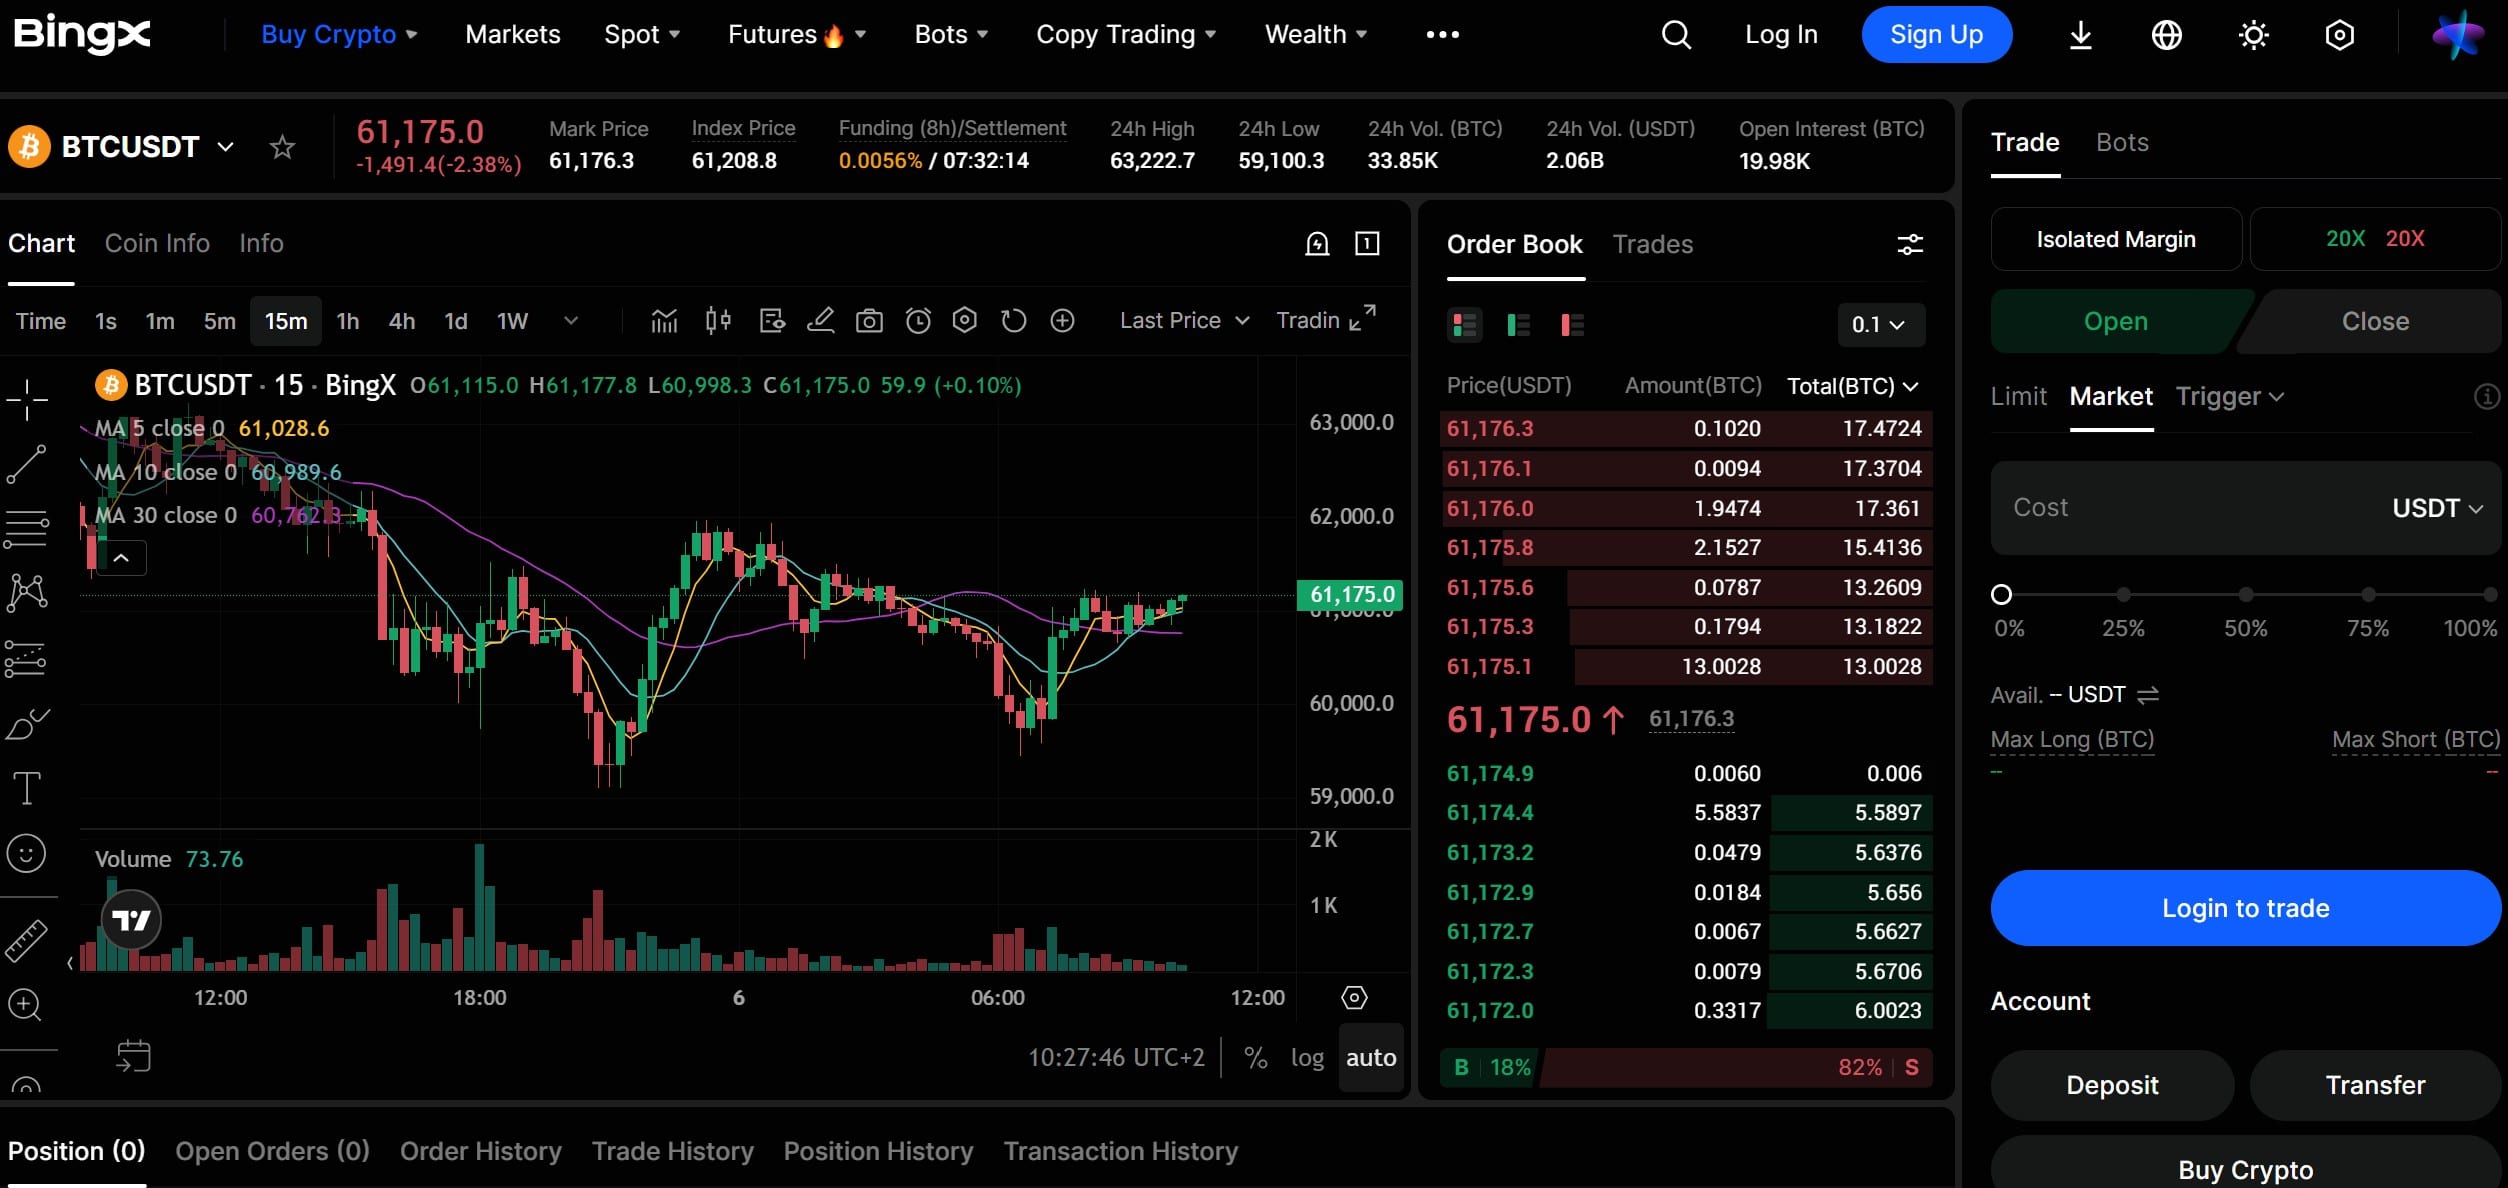This screenshot has width=2508, height=1188.
Task: Open the price alert bell icon
Action: click(x=1317, y=243)
